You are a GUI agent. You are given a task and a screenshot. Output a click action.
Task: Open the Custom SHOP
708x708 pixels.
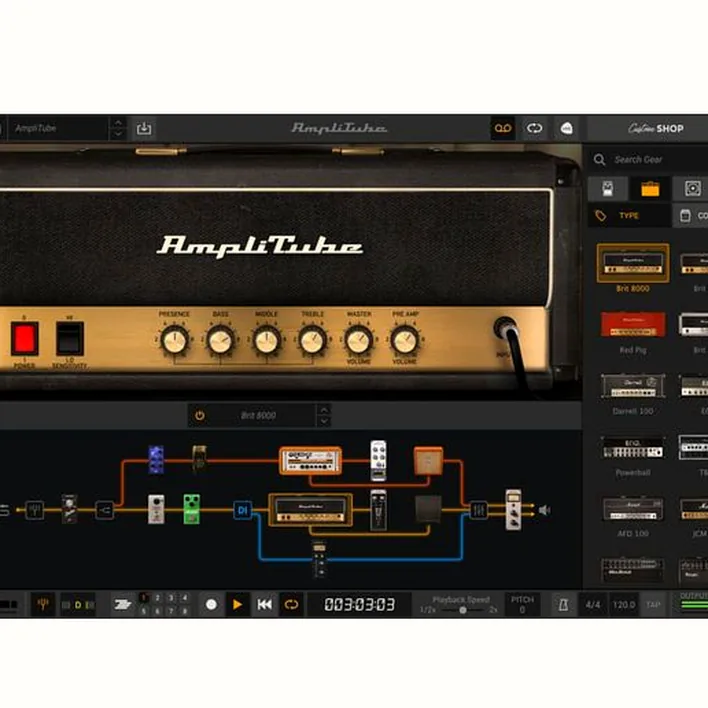[656, 128]
